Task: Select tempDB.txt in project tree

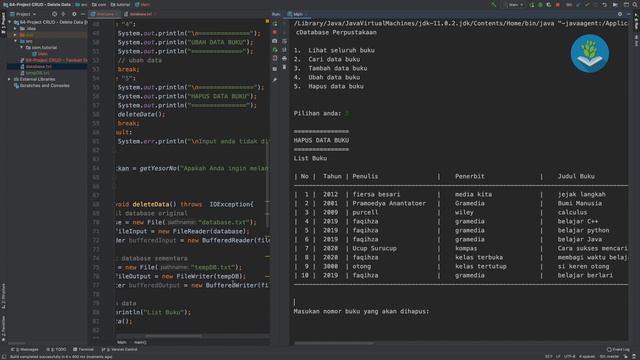Action: point(35,73)
